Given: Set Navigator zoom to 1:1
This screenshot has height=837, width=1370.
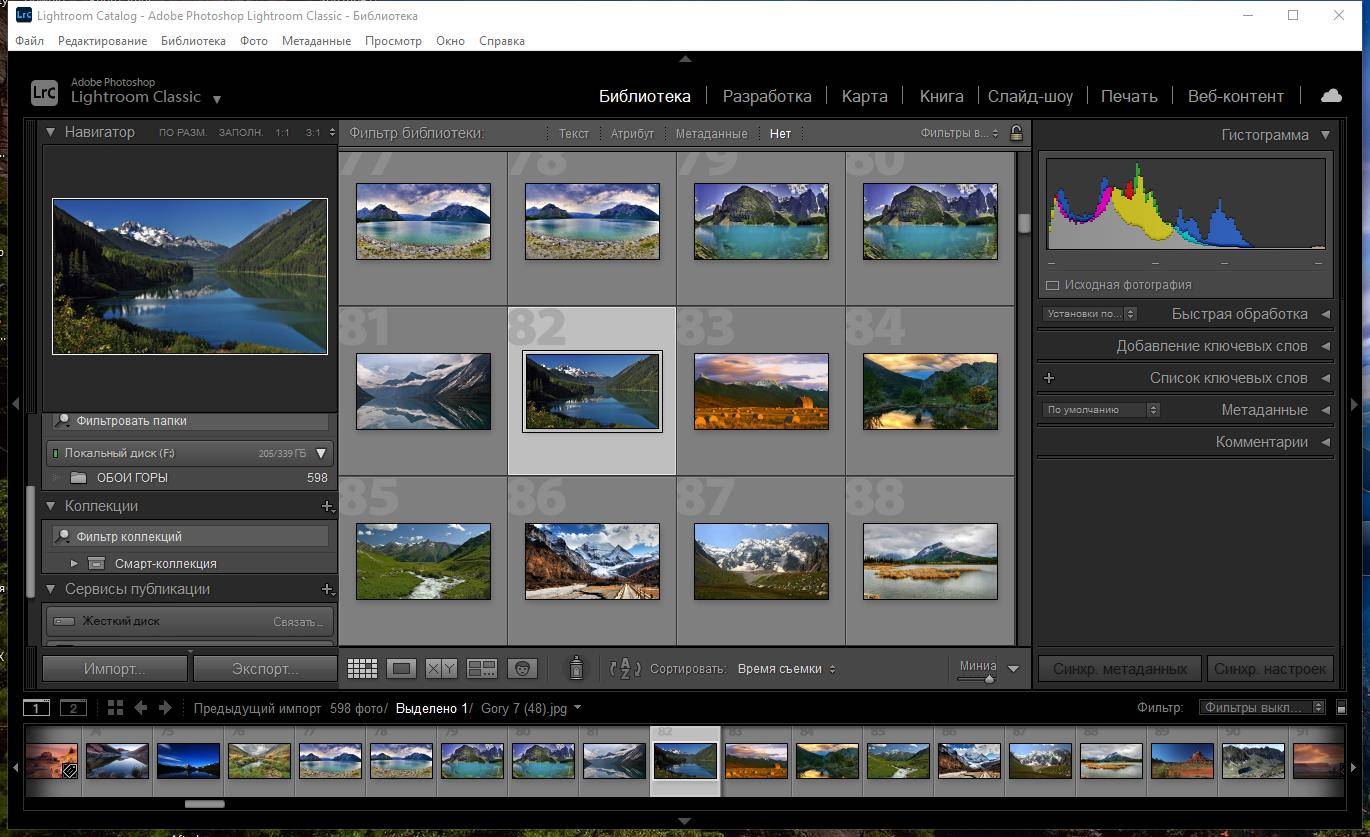Looking at the screenshot, I should 283,132.
